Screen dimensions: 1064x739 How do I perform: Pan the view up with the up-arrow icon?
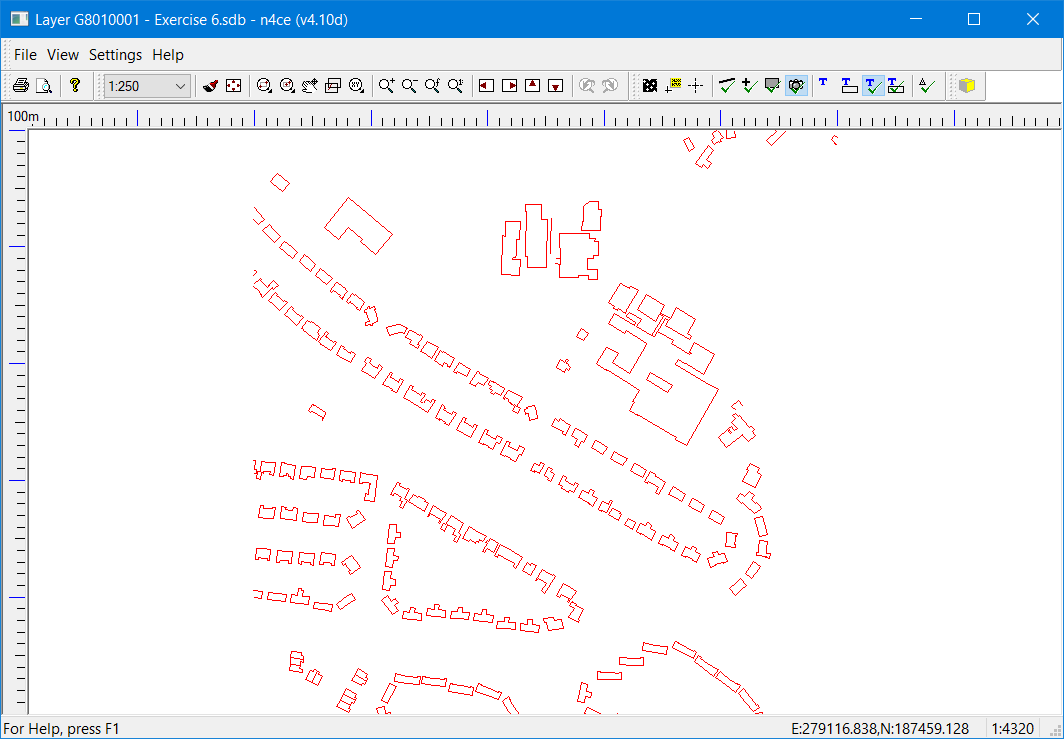pos(533,86)
